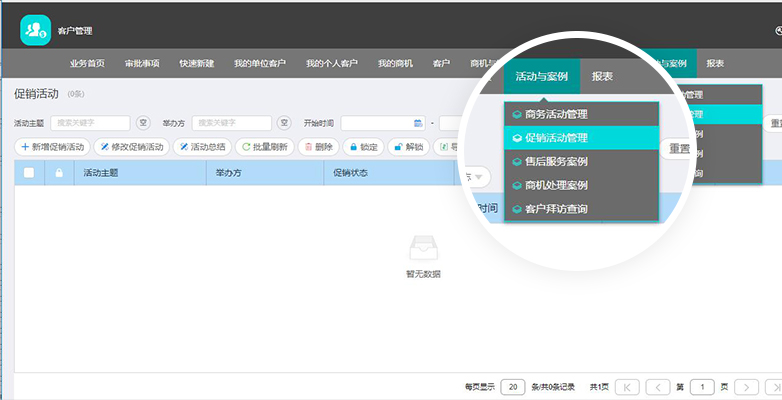Viewport: 782px width, 400px height.
Task: Open the 活动与案例 menu in magnified view
Action: (x=542, y=76)
